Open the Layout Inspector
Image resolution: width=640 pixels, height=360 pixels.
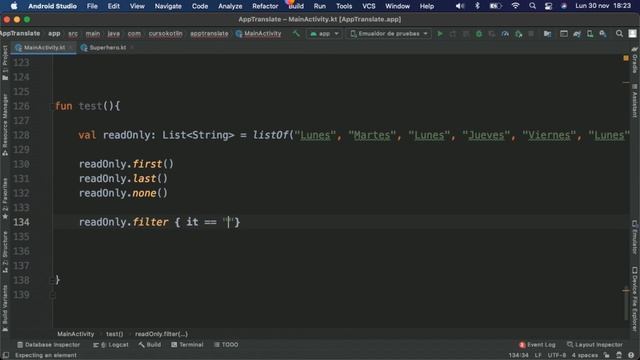pos(595,345)
